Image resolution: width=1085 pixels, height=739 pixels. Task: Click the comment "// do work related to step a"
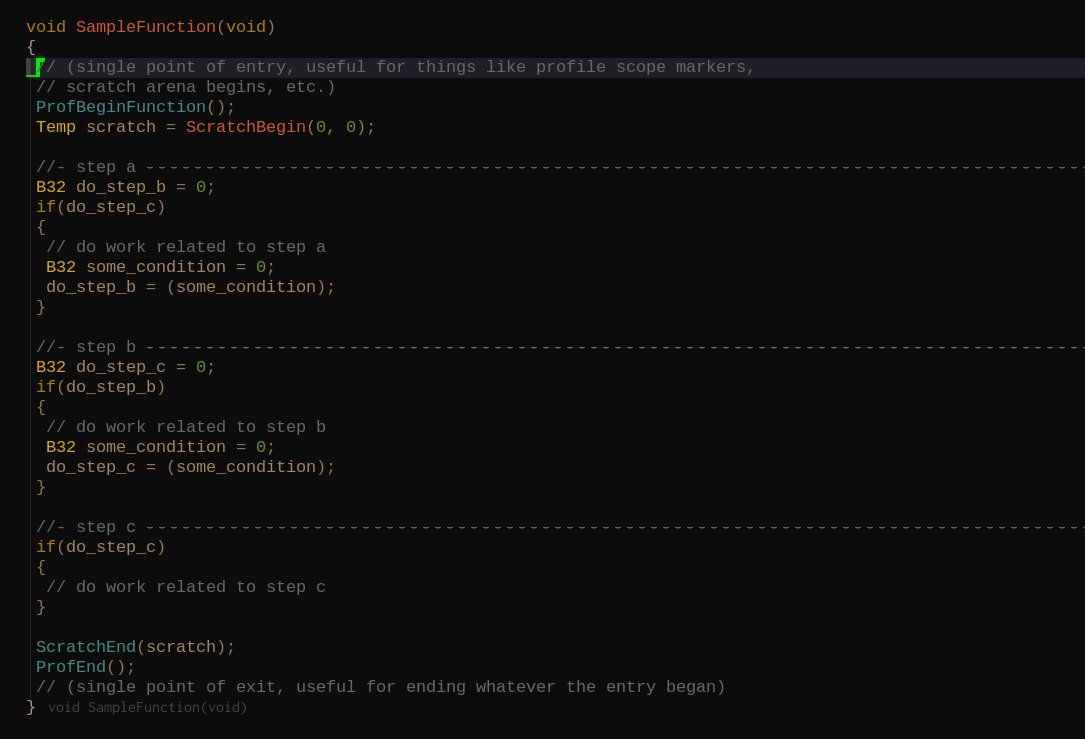pyautogui.click(x=185, y=247)
